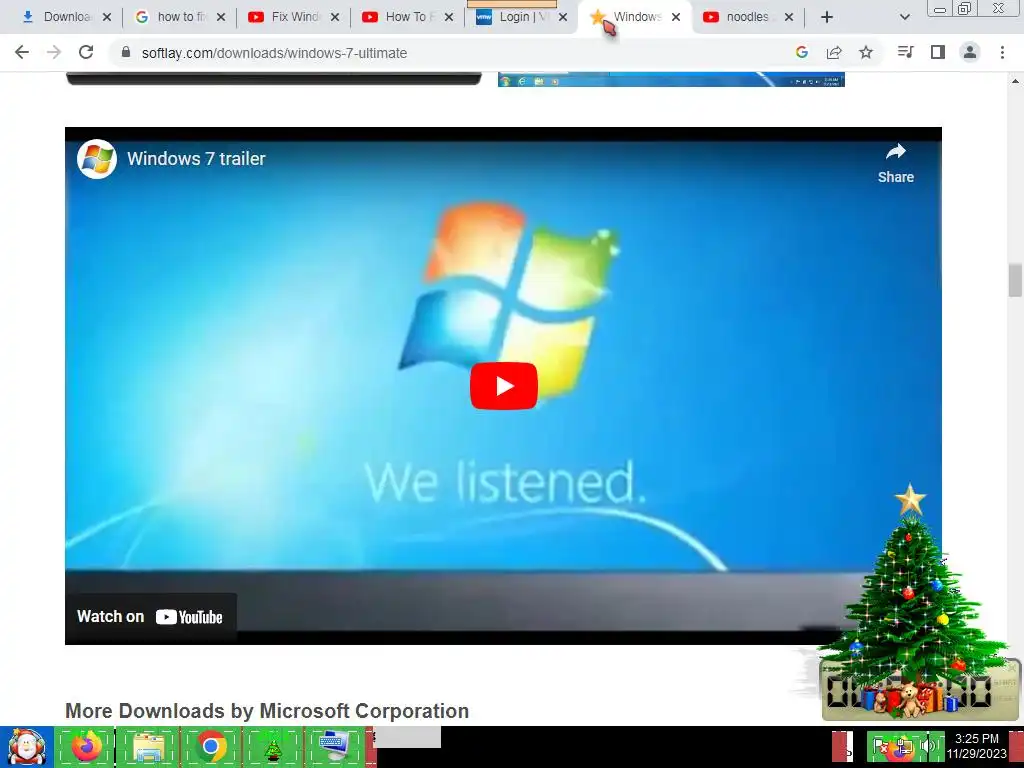
Task: Open the Santa Start button
Action: click(x=26, y=747)
